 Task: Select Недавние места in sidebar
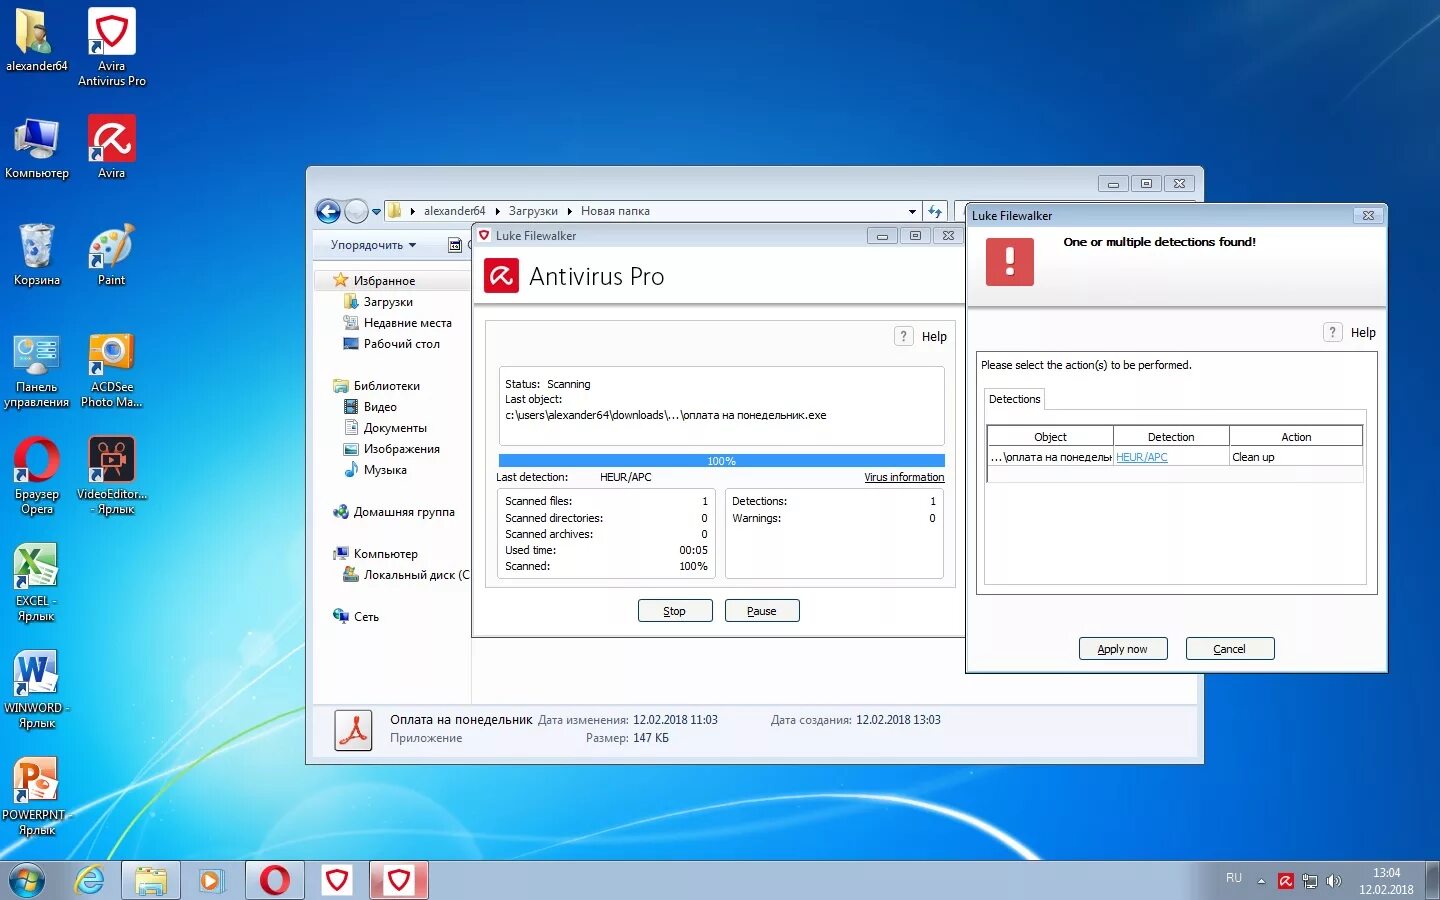[407, 323]
